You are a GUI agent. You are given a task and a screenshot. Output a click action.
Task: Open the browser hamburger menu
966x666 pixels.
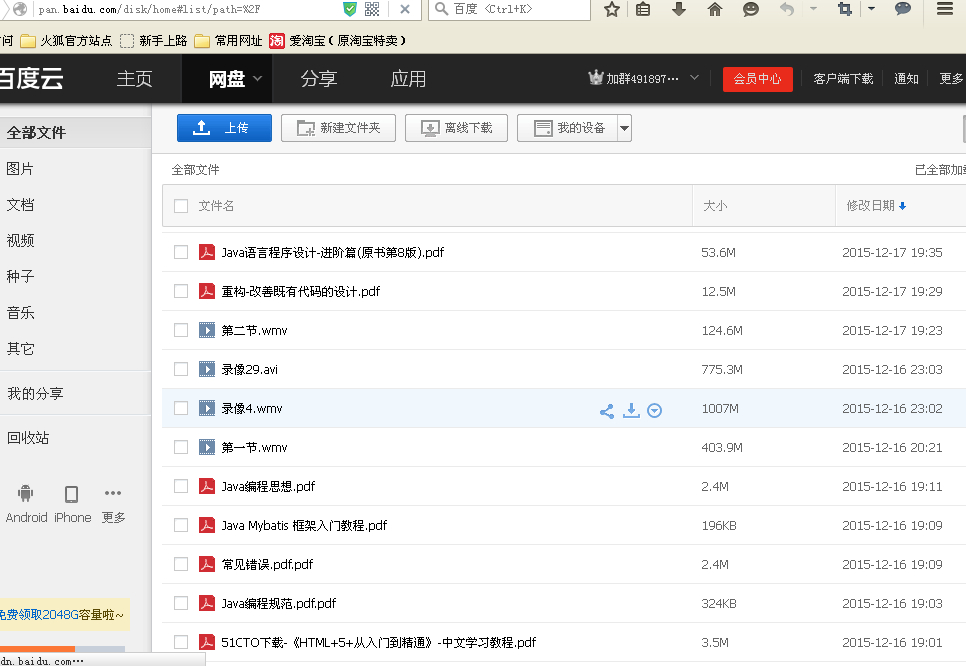tap(945, 9)
